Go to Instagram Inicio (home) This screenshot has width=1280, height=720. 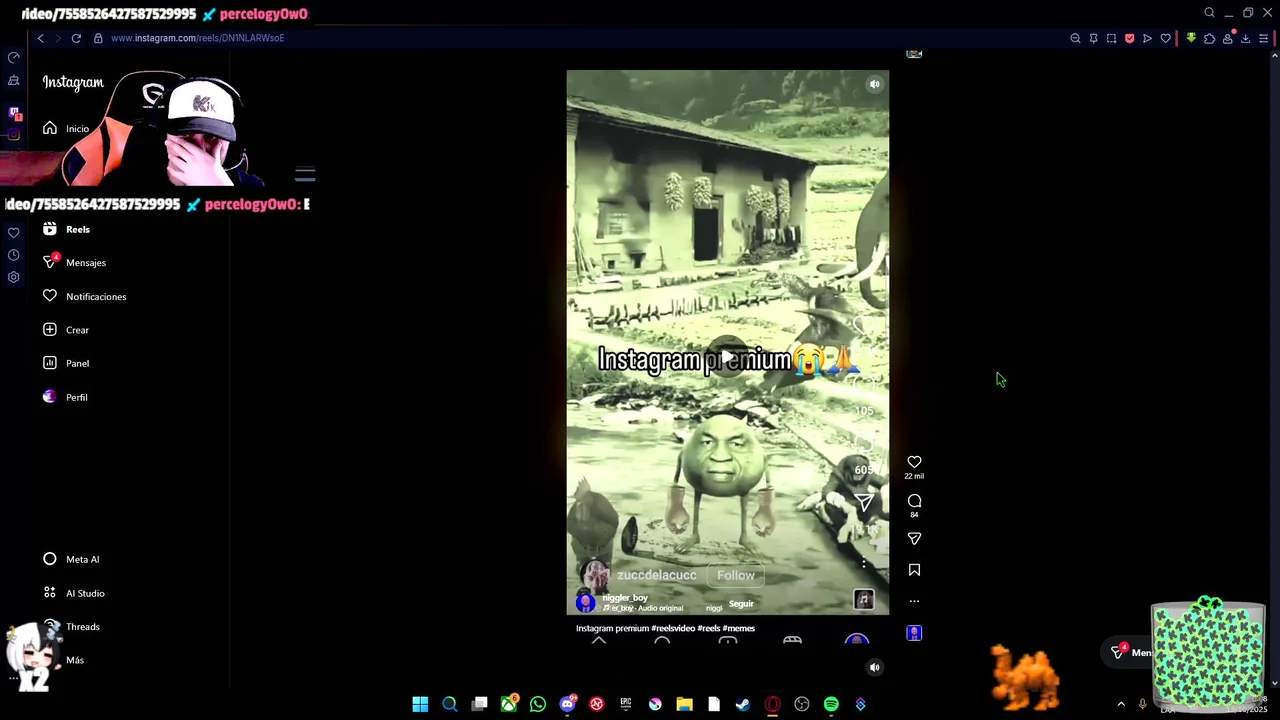pos(66,129)
